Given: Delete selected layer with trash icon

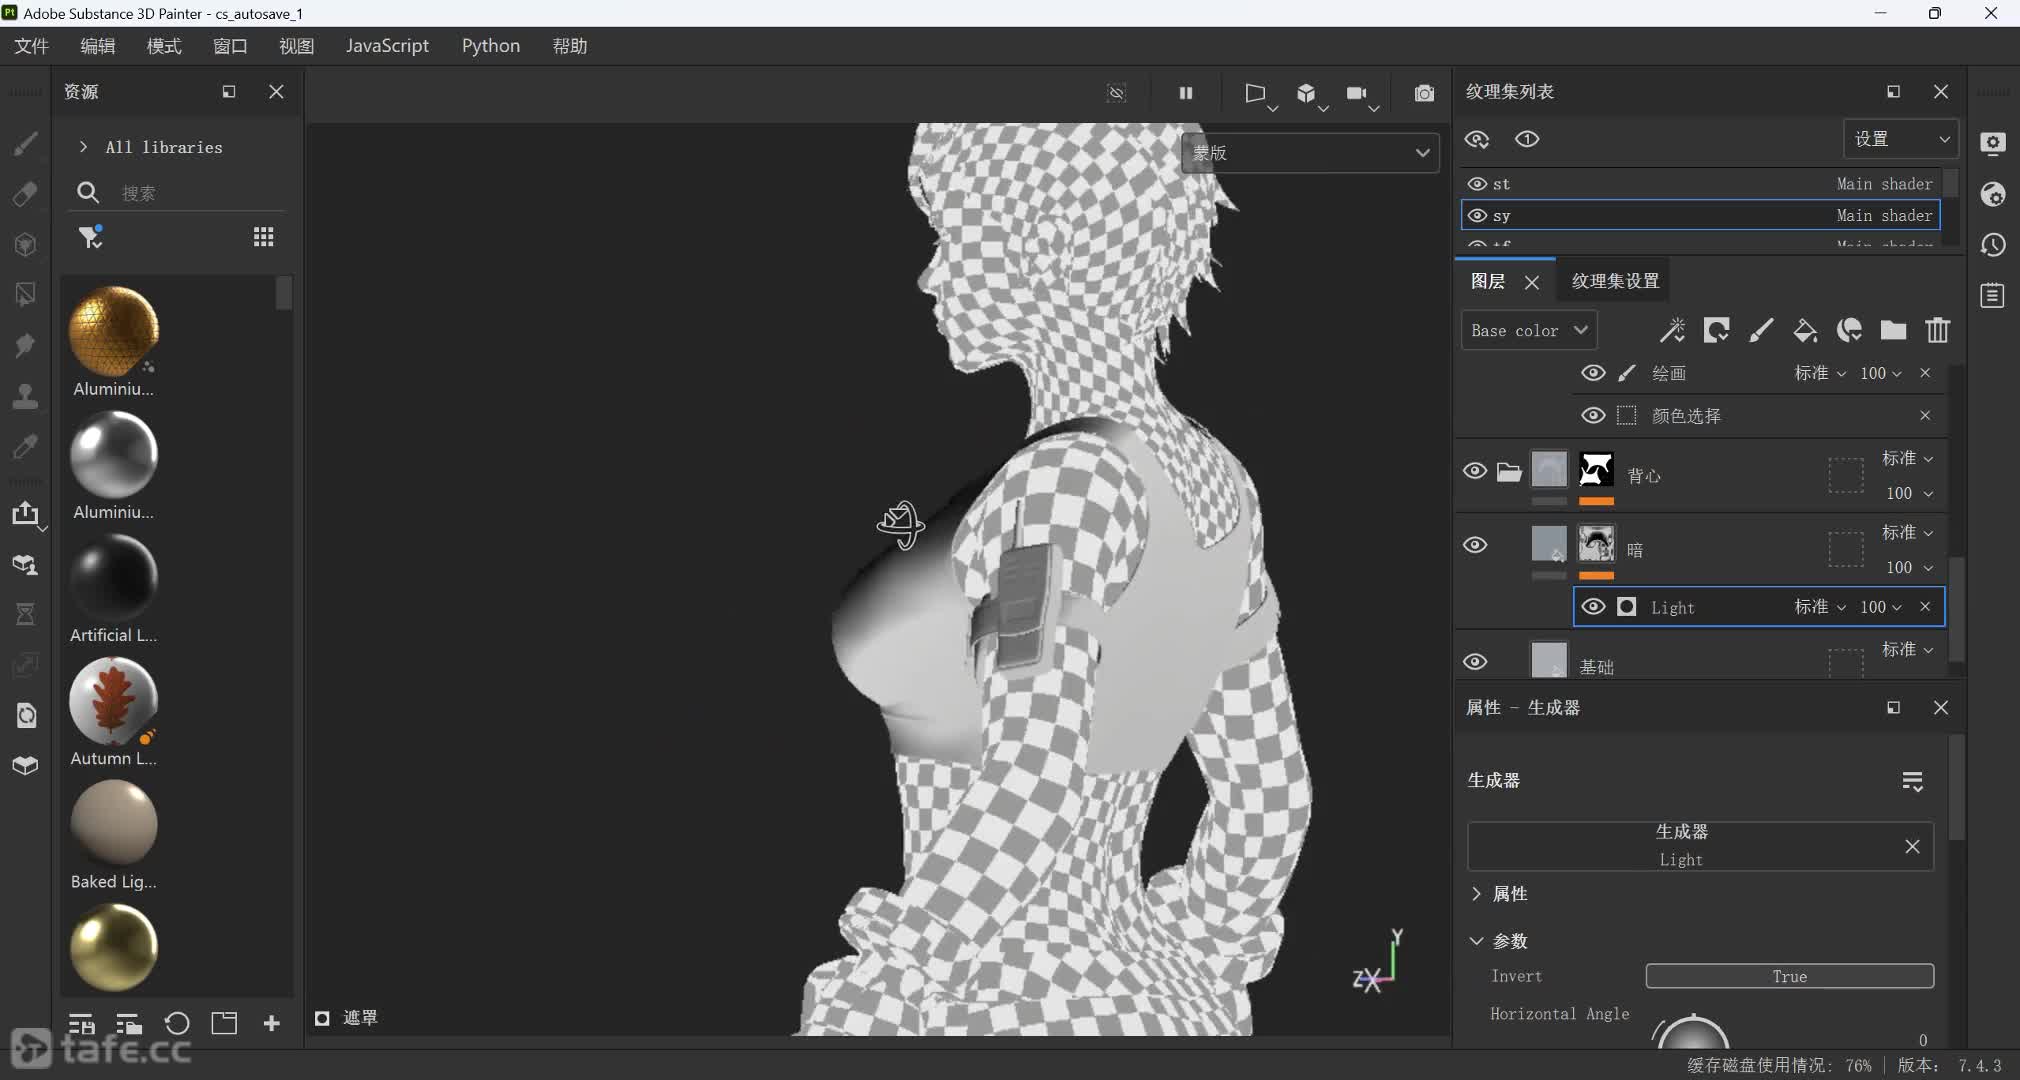Looking at the screenshot, I should pyautogui.click(x=1938, y=330).
